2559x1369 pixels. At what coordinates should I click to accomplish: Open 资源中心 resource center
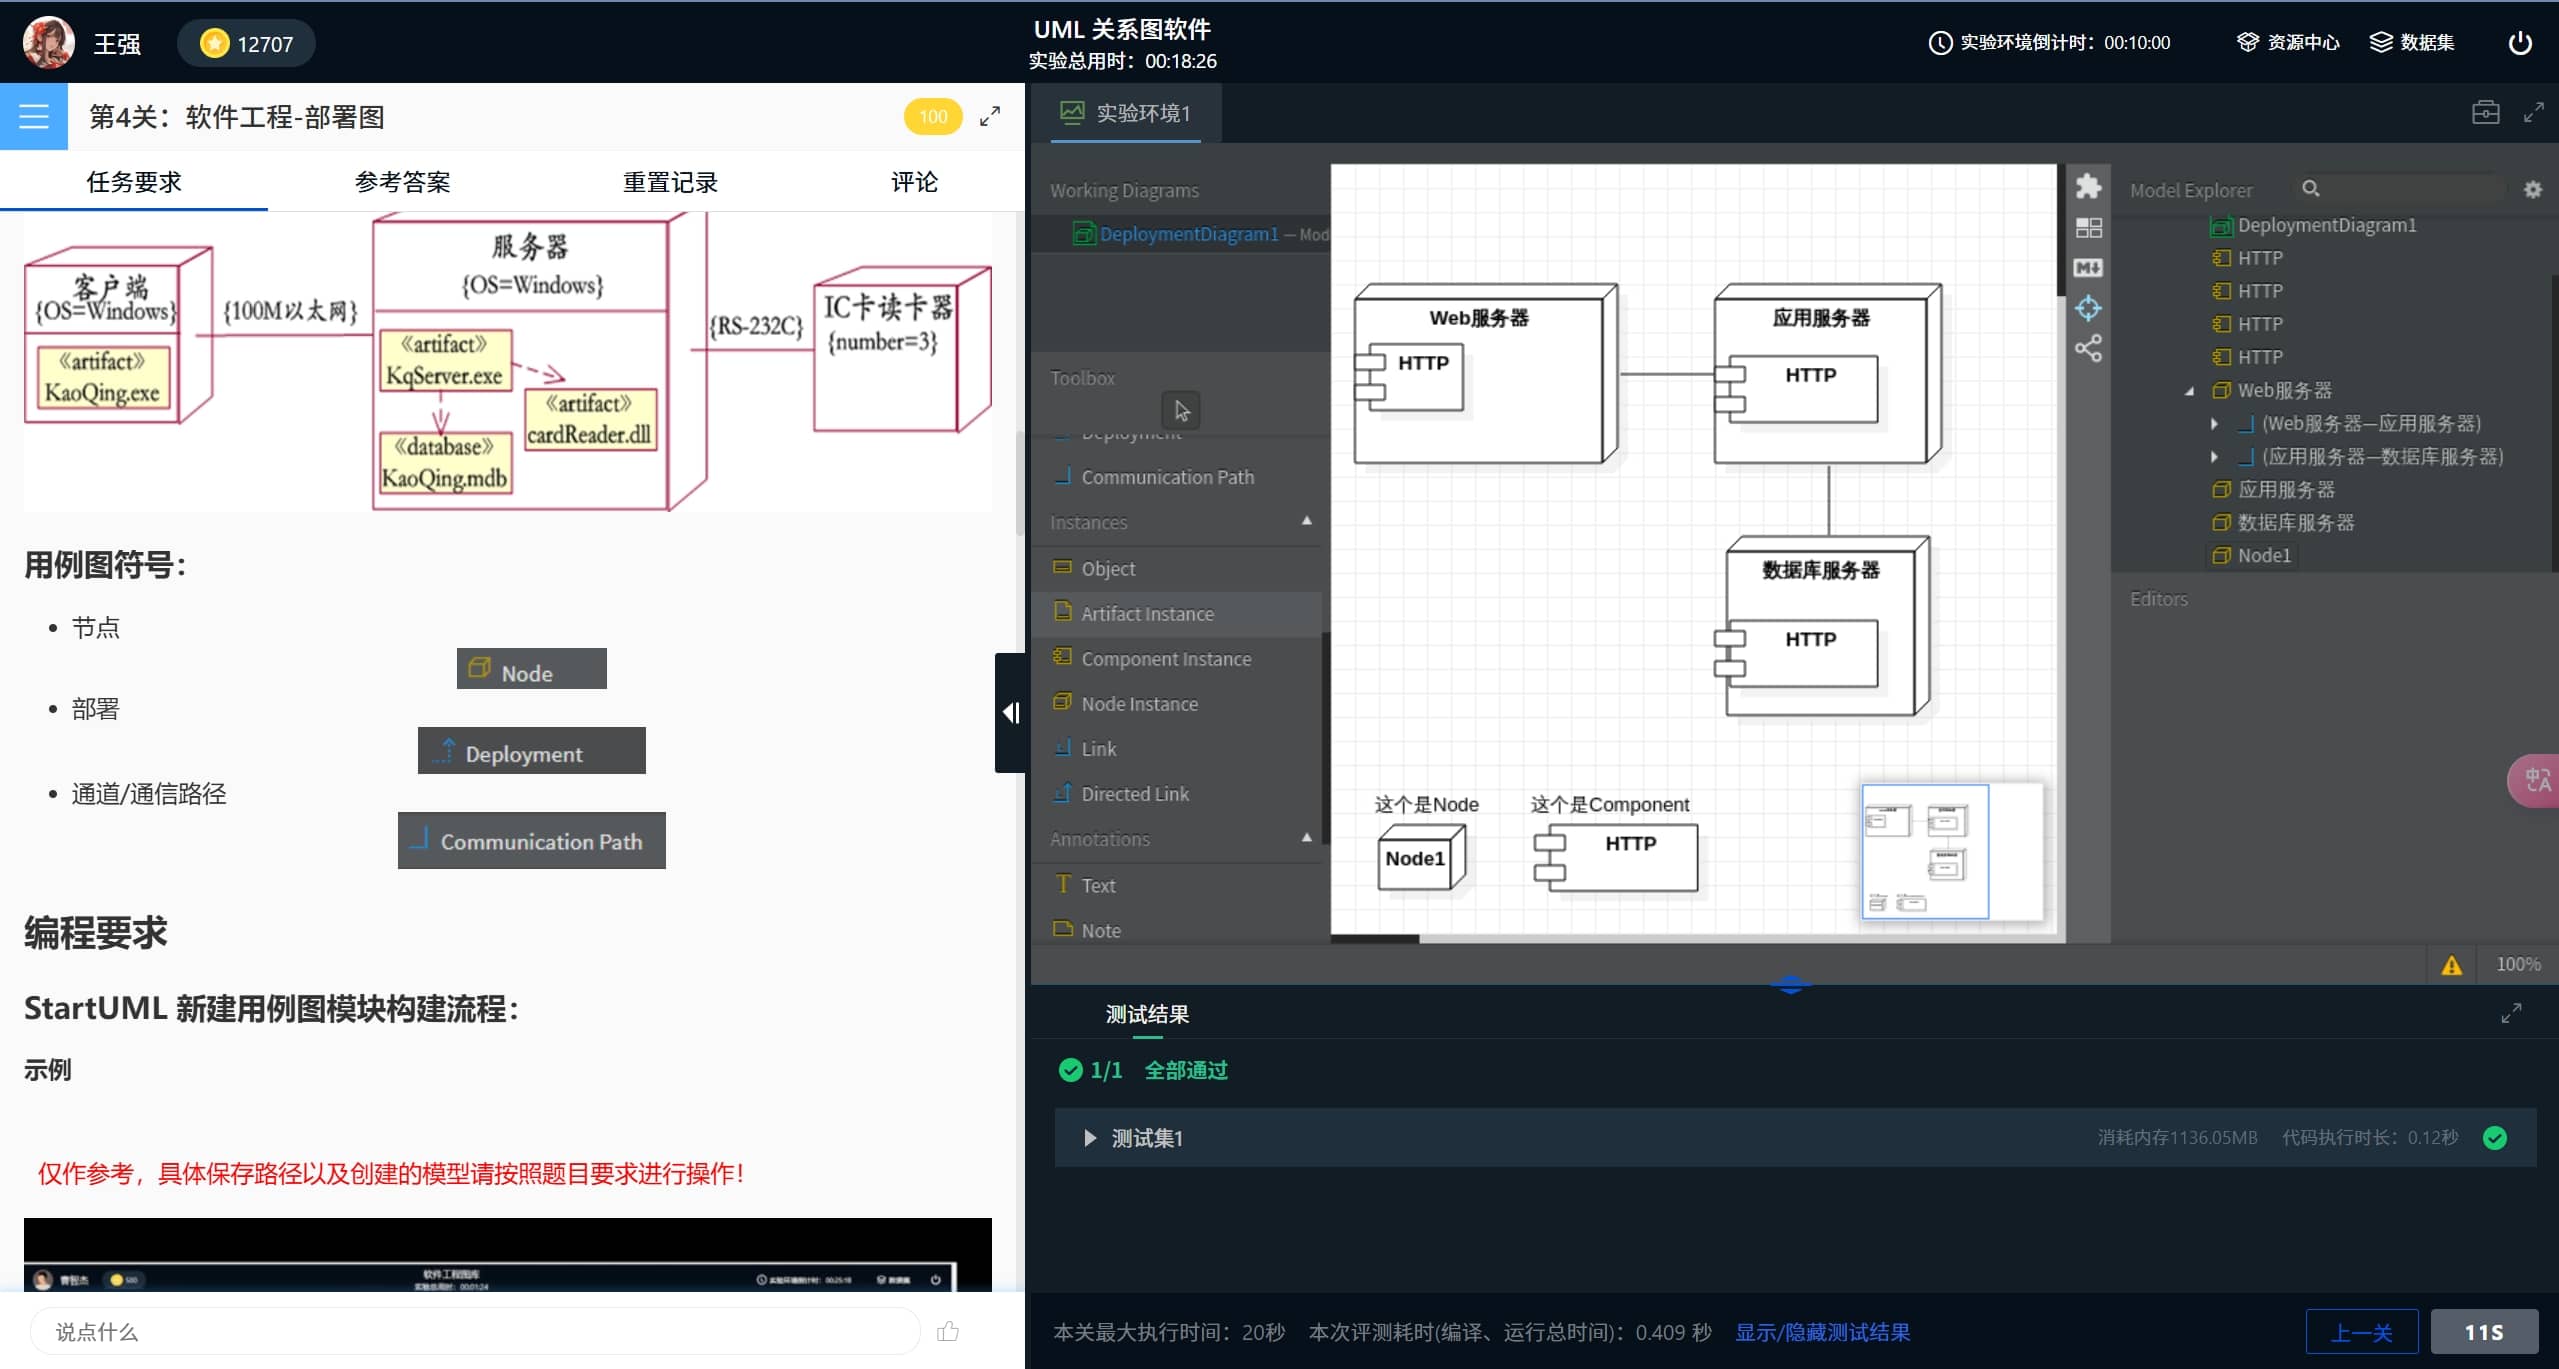2288,42
